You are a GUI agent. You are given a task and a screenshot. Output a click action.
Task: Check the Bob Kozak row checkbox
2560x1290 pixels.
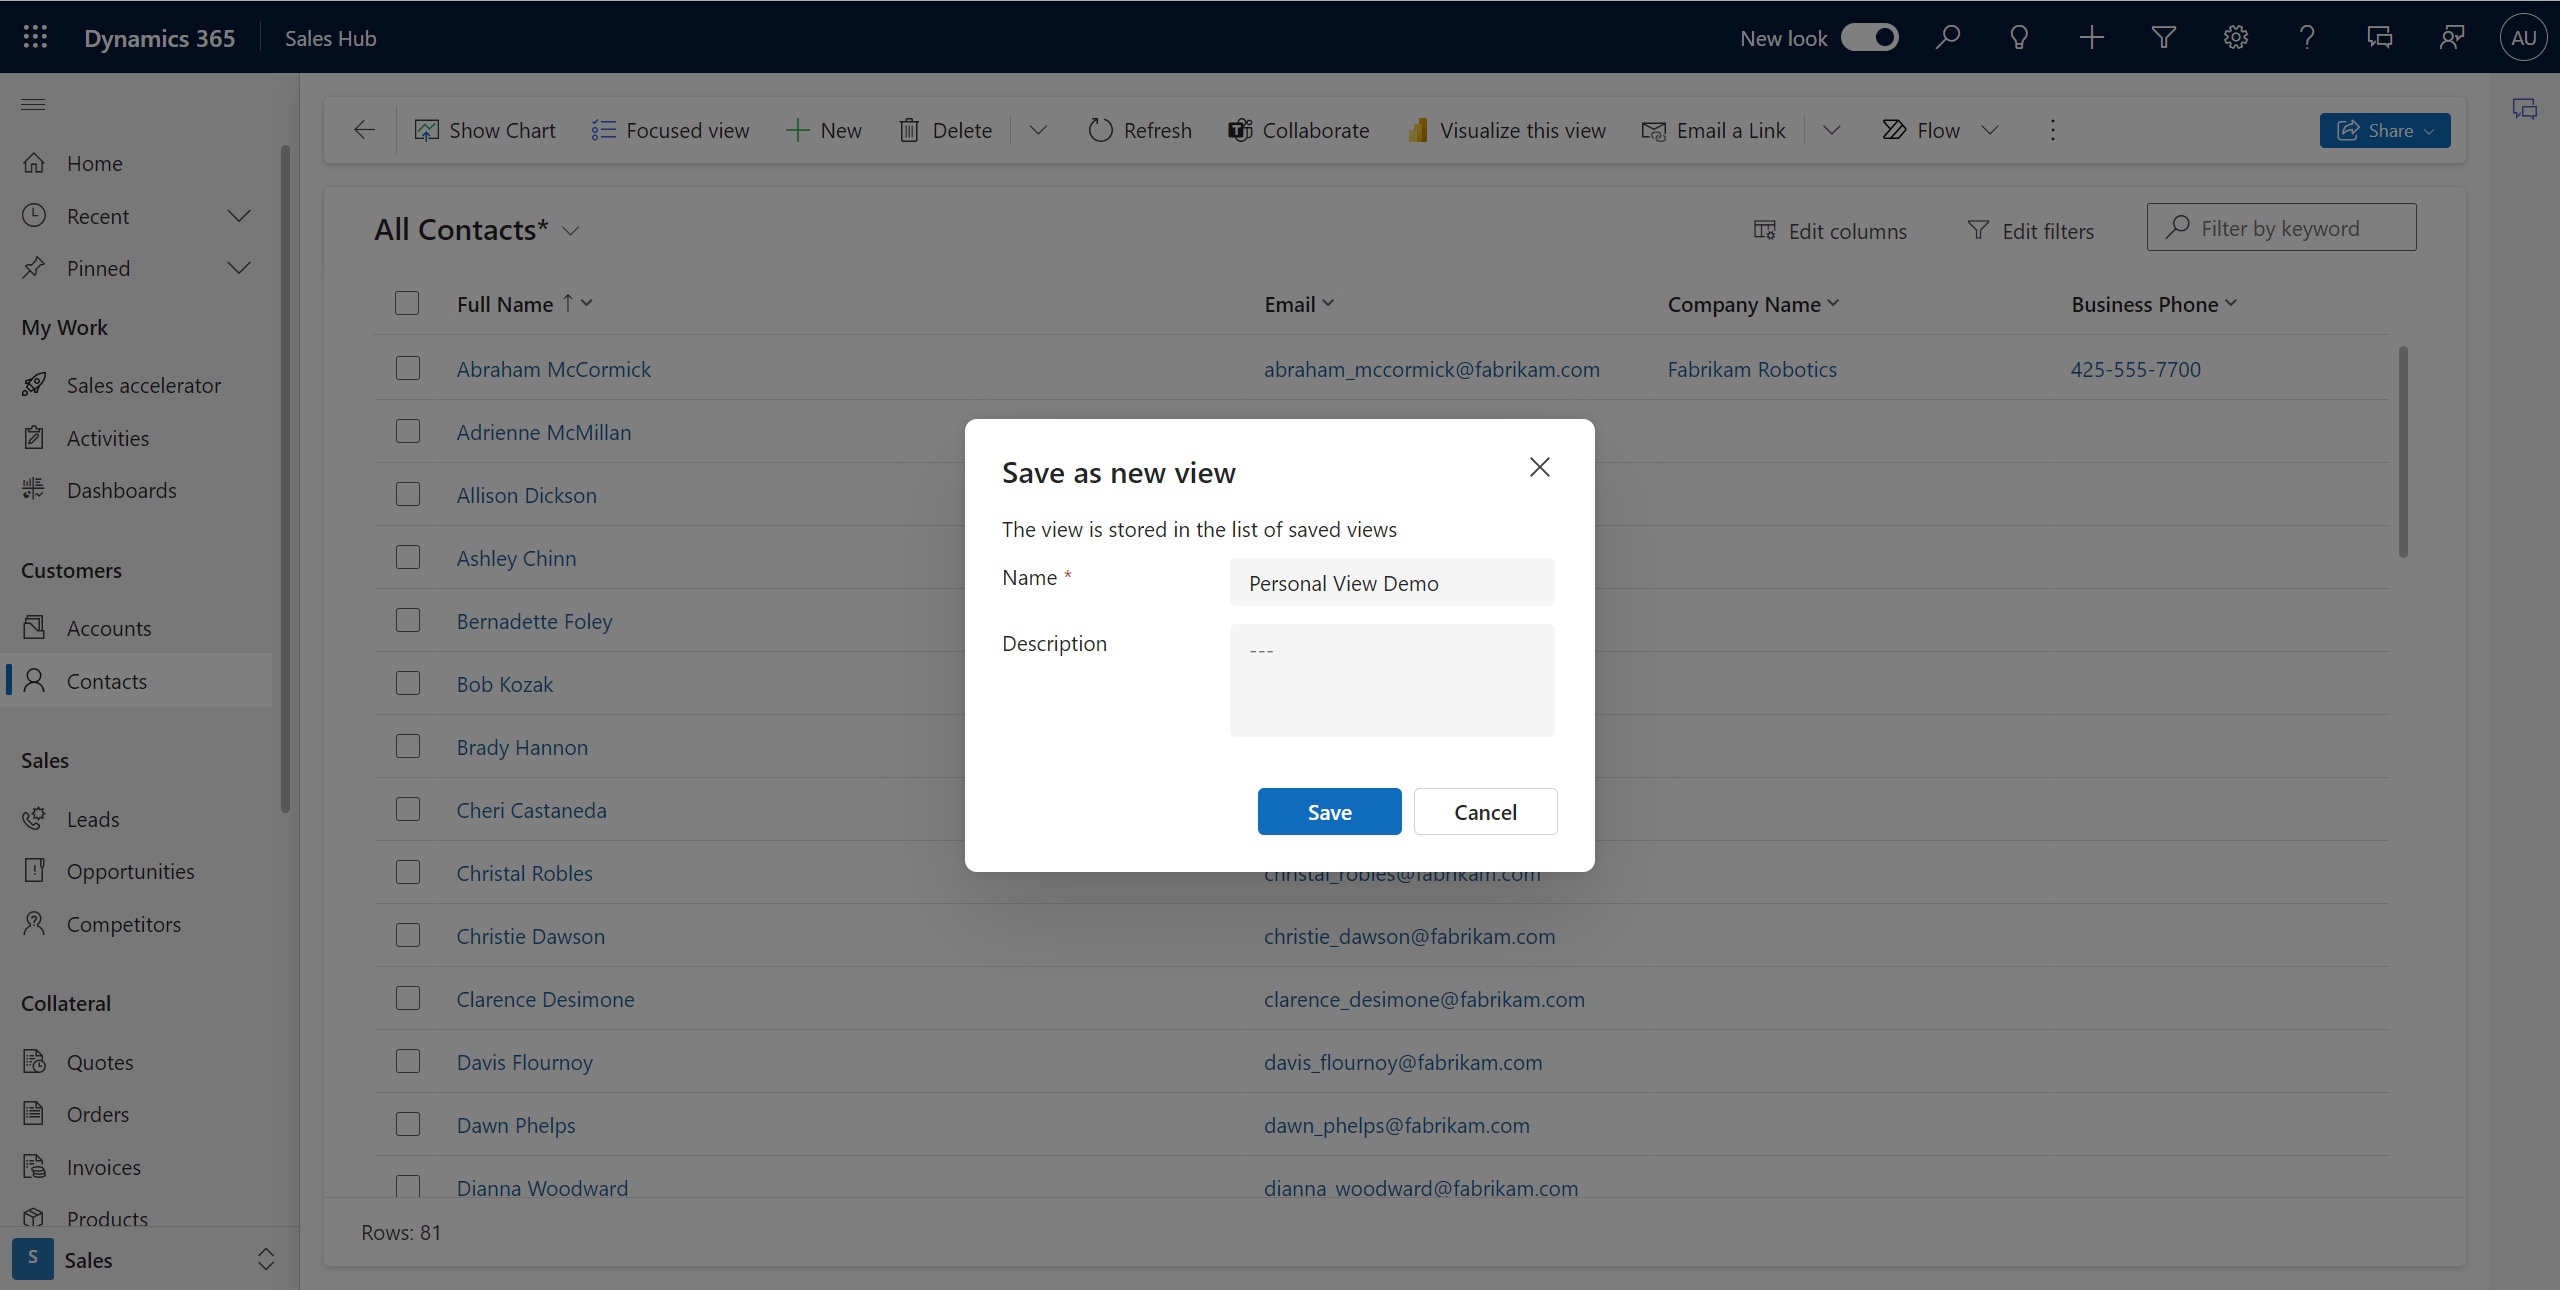[407, 683]
